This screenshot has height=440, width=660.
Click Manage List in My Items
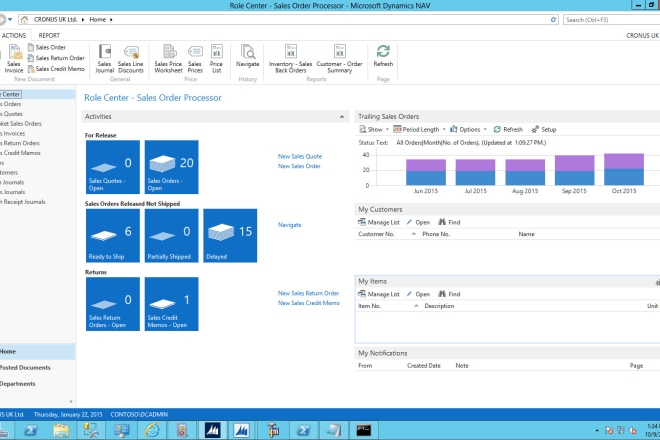379,294
